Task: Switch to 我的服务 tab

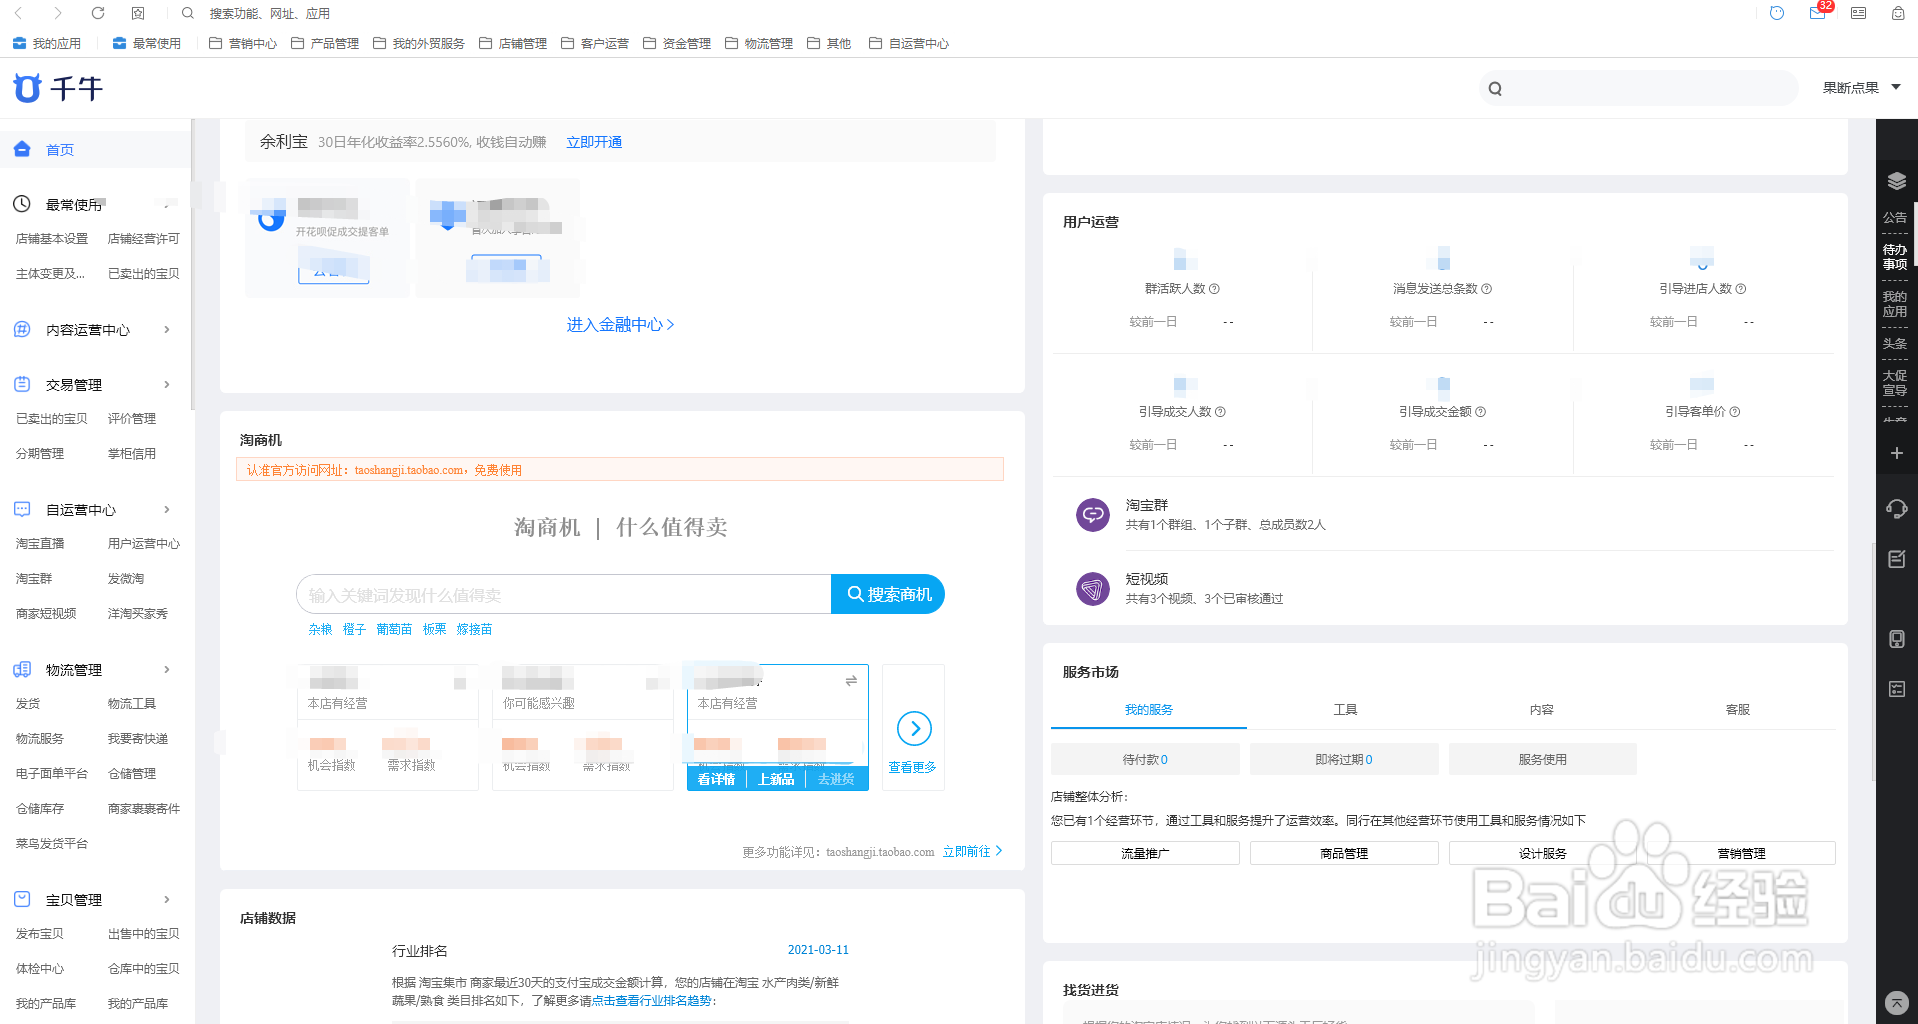Action: [1148, 709]
